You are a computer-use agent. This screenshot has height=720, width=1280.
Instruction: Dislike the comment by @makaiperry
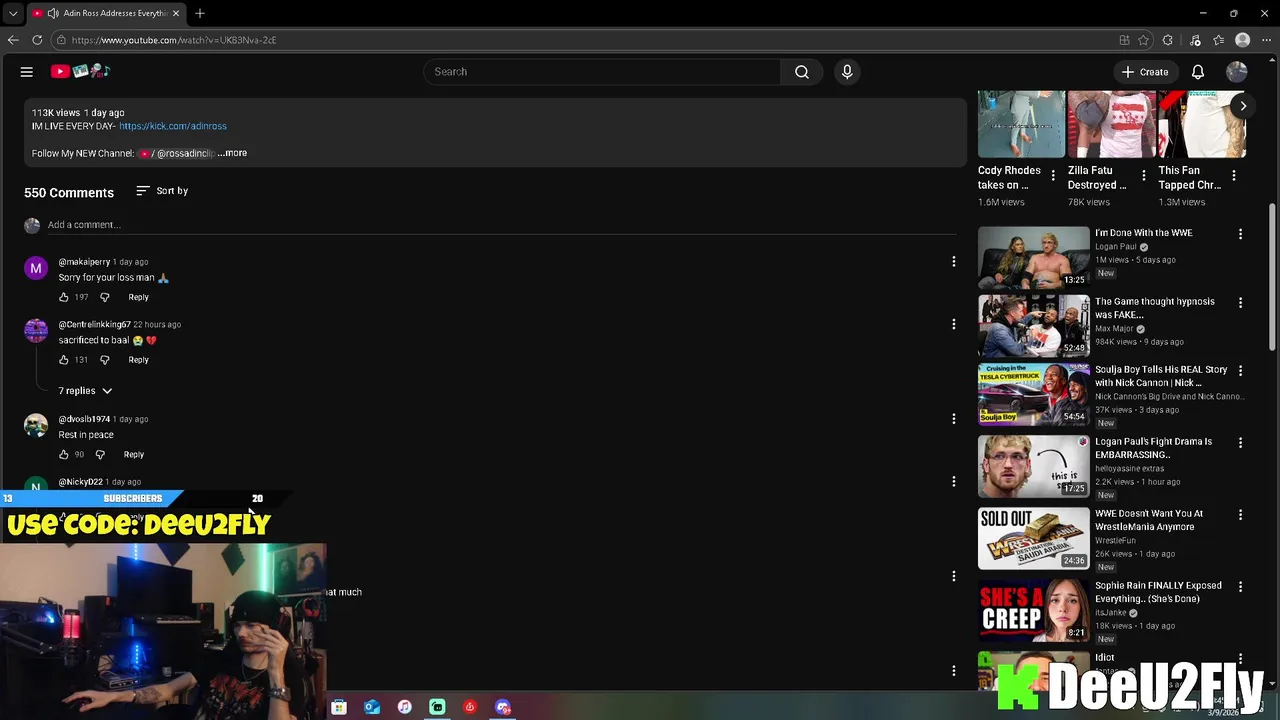pos(104,297)
